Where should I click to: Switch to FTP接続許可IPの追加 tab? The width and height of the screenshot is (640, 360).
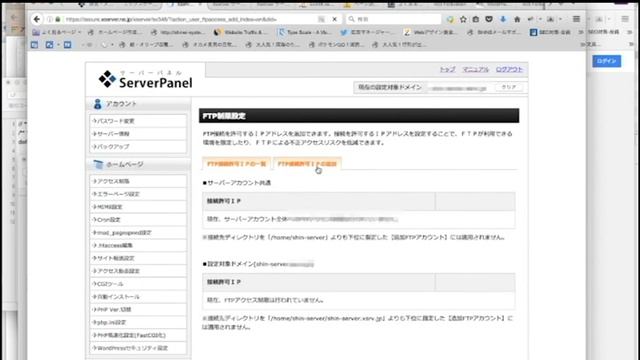tap(307, 164)
